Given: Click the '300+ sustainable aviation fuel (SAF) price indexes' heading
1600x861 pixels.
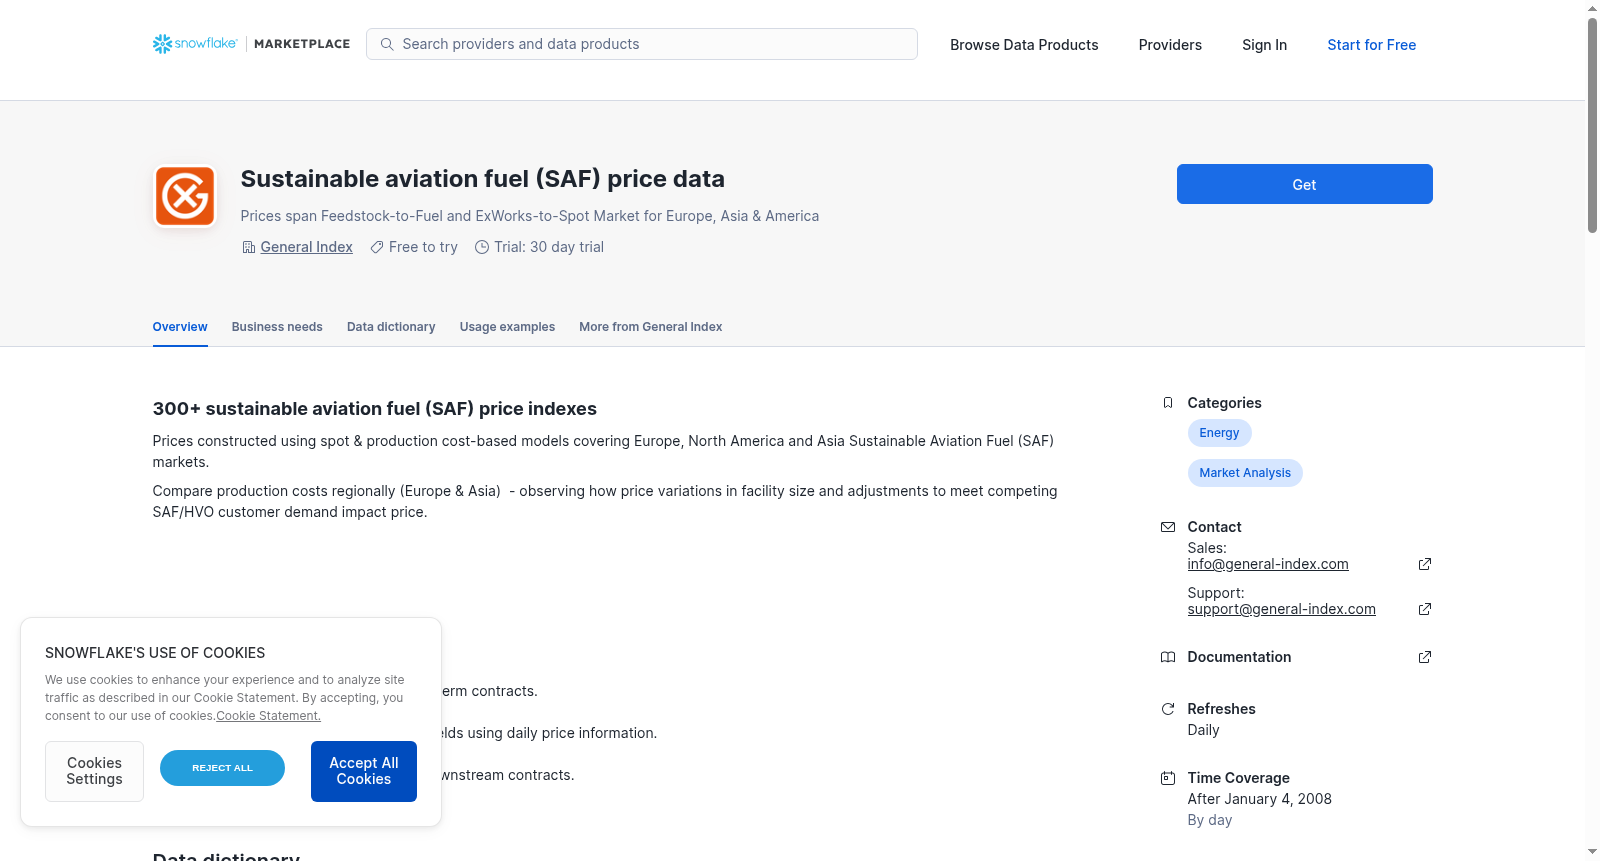Looking at the screenshot, I should click(x=375, y=409).
